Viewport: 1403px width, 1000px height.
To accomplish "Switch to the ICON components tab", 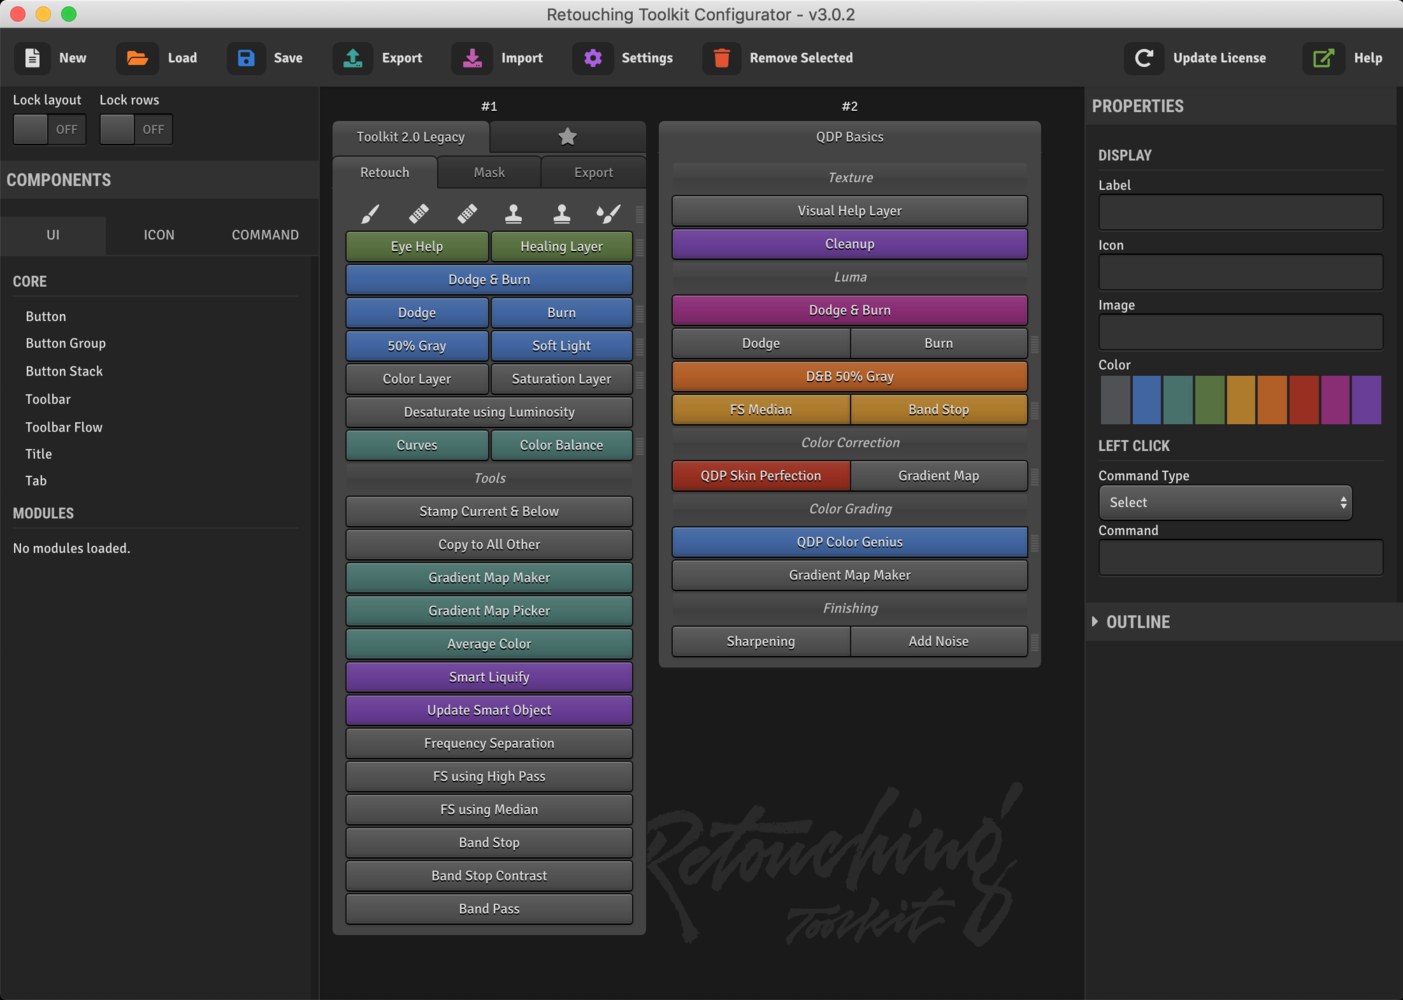I will click(159, 235).
